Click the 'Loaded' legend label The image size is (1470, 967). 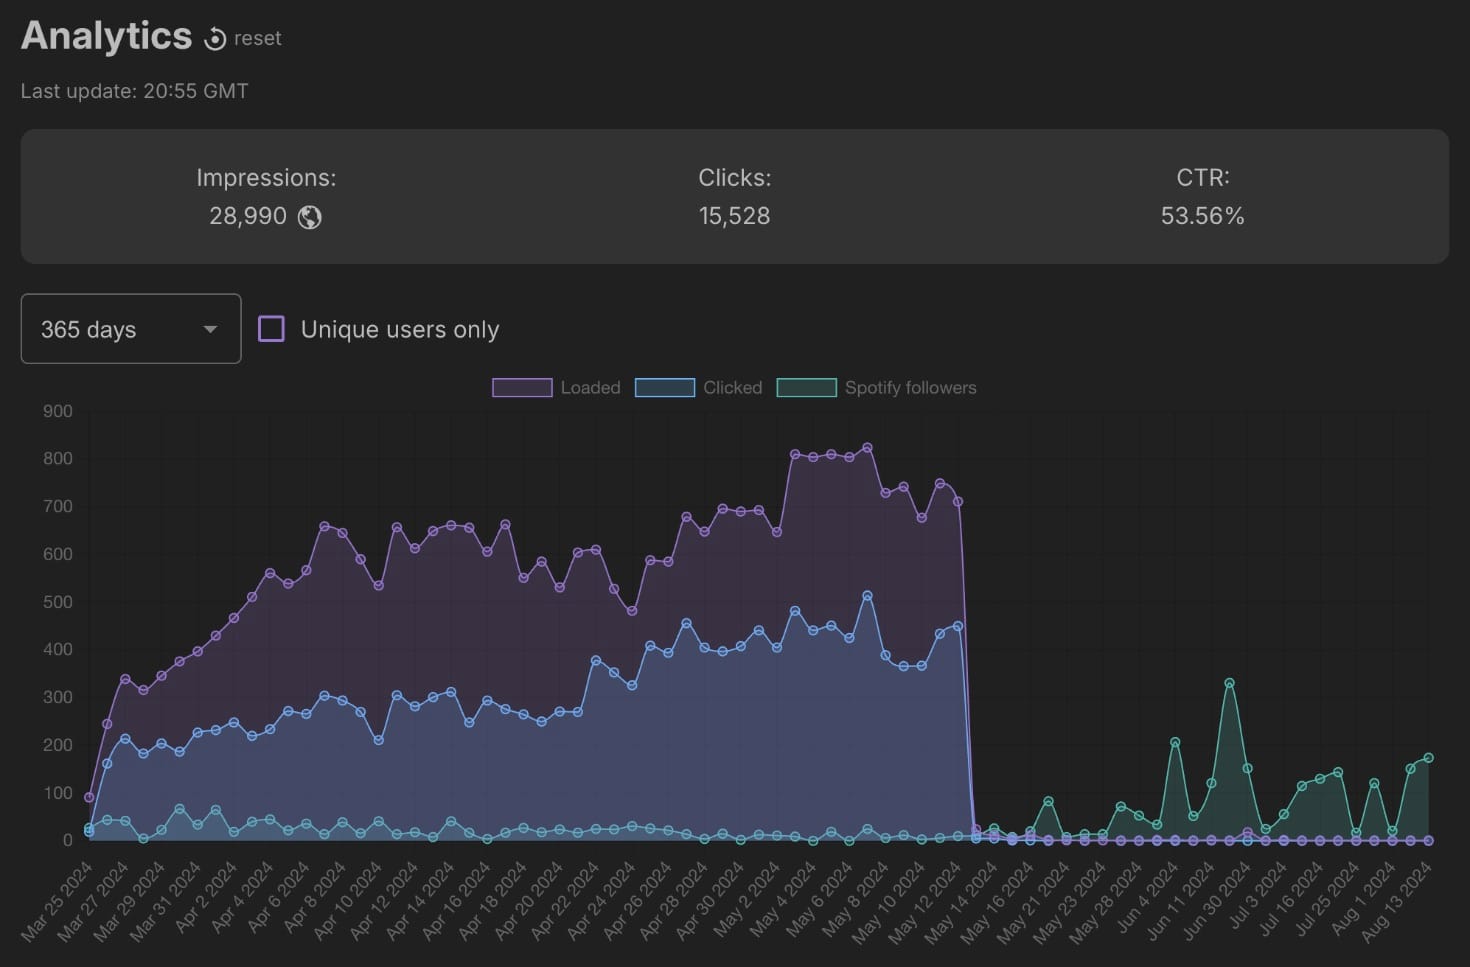tap(590, 388)
